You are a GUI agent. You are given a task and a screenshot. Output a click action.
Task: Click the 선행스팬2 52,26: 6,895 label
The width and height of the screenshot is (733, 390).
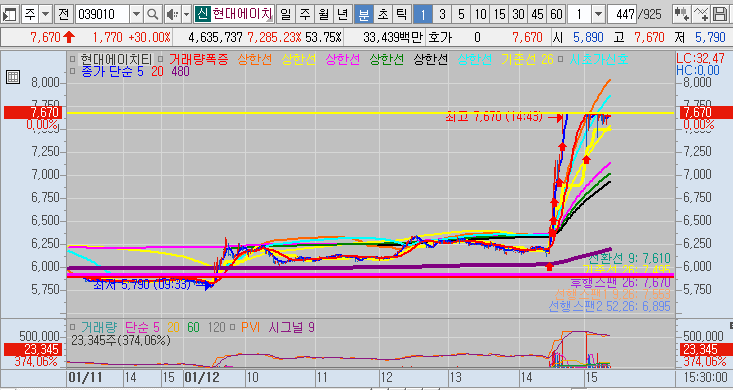[610, 307]
